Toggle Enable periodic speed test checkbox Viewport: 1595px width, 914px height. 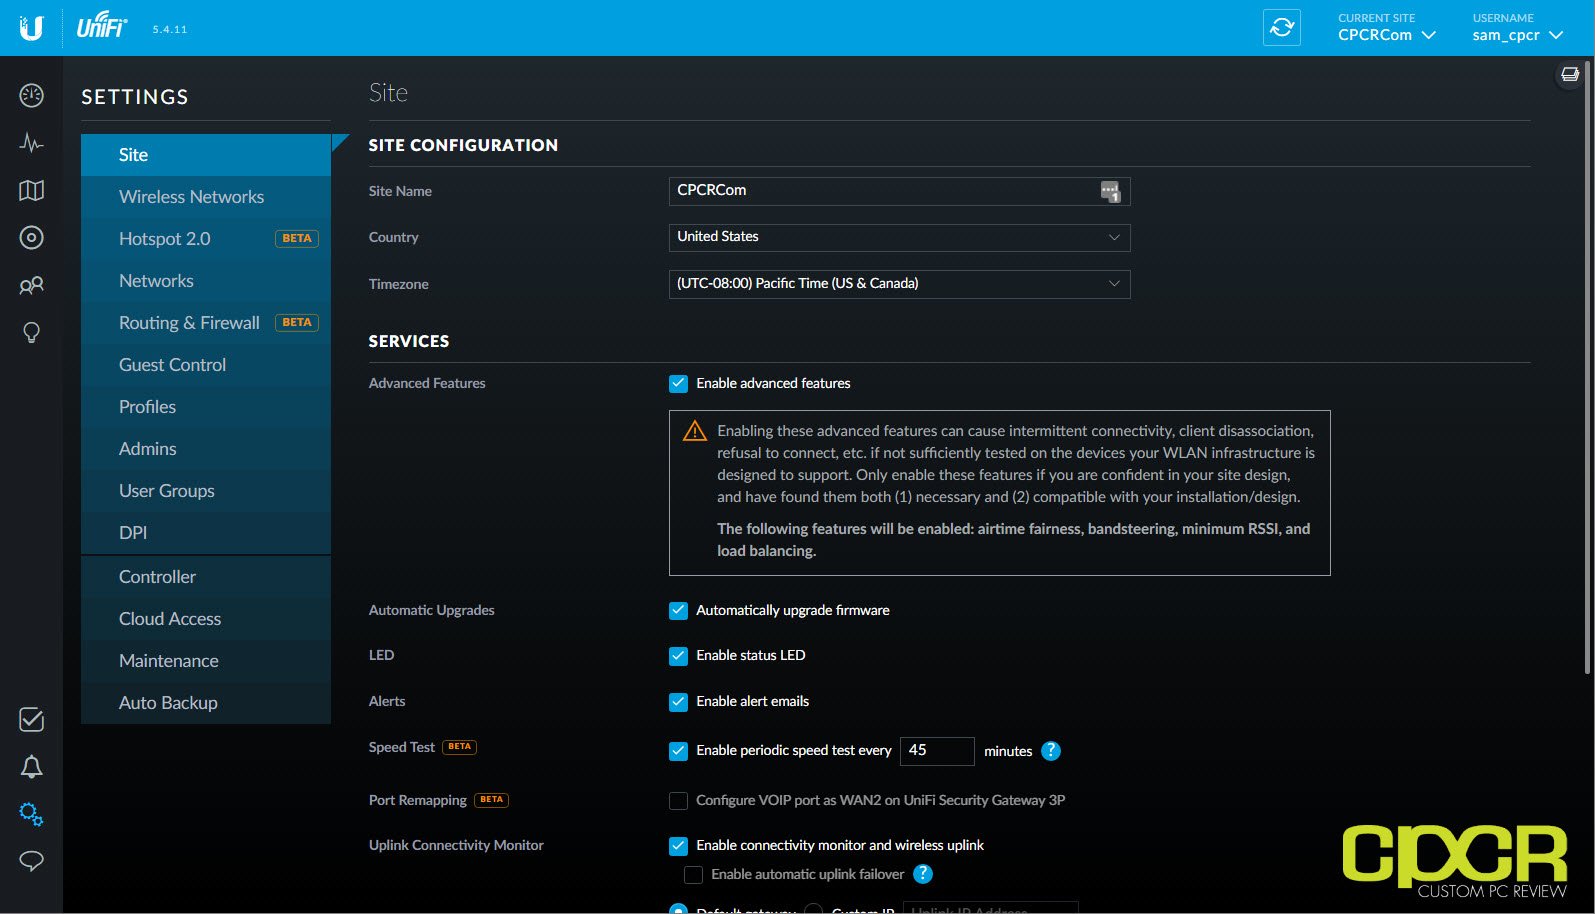pos(678,751)
